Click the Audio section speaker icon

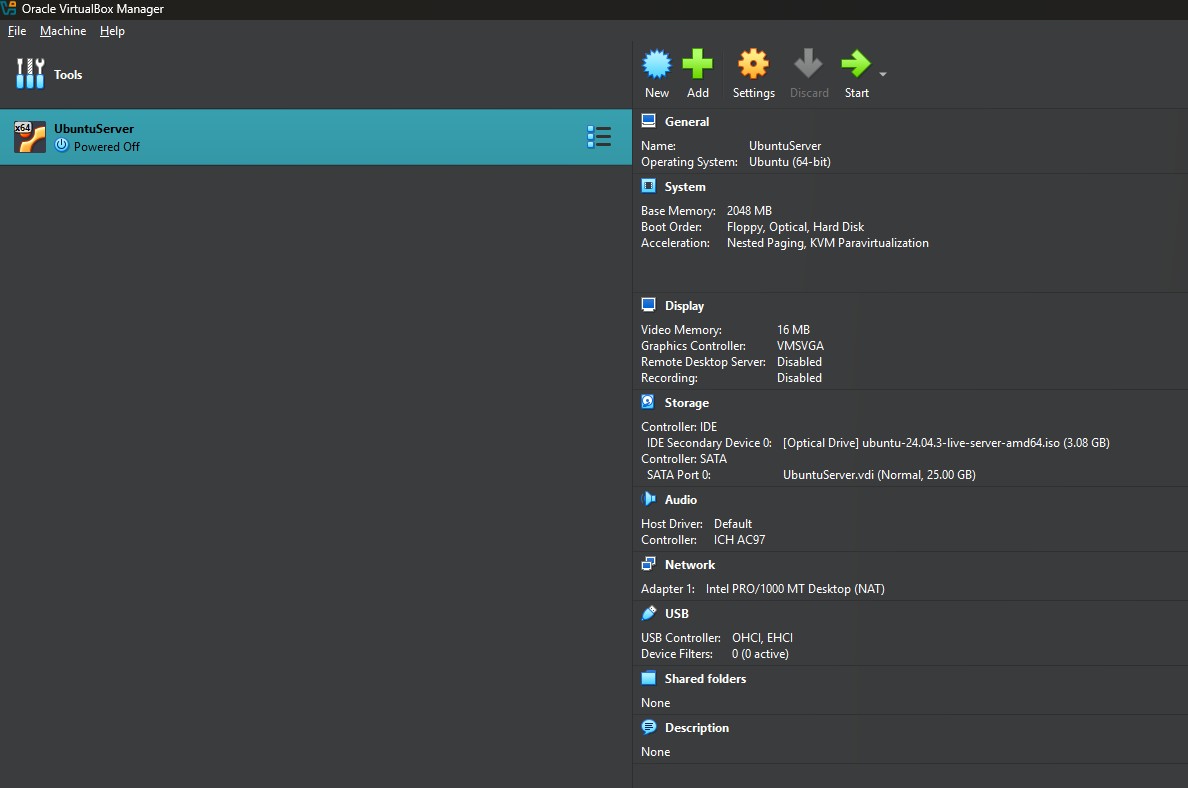coord(648,499)
